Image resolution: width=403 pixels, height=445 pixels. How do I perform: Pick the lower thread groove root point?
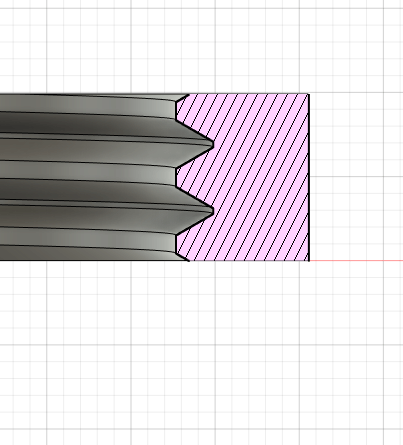pyautogui.click(x=213, y=211)
